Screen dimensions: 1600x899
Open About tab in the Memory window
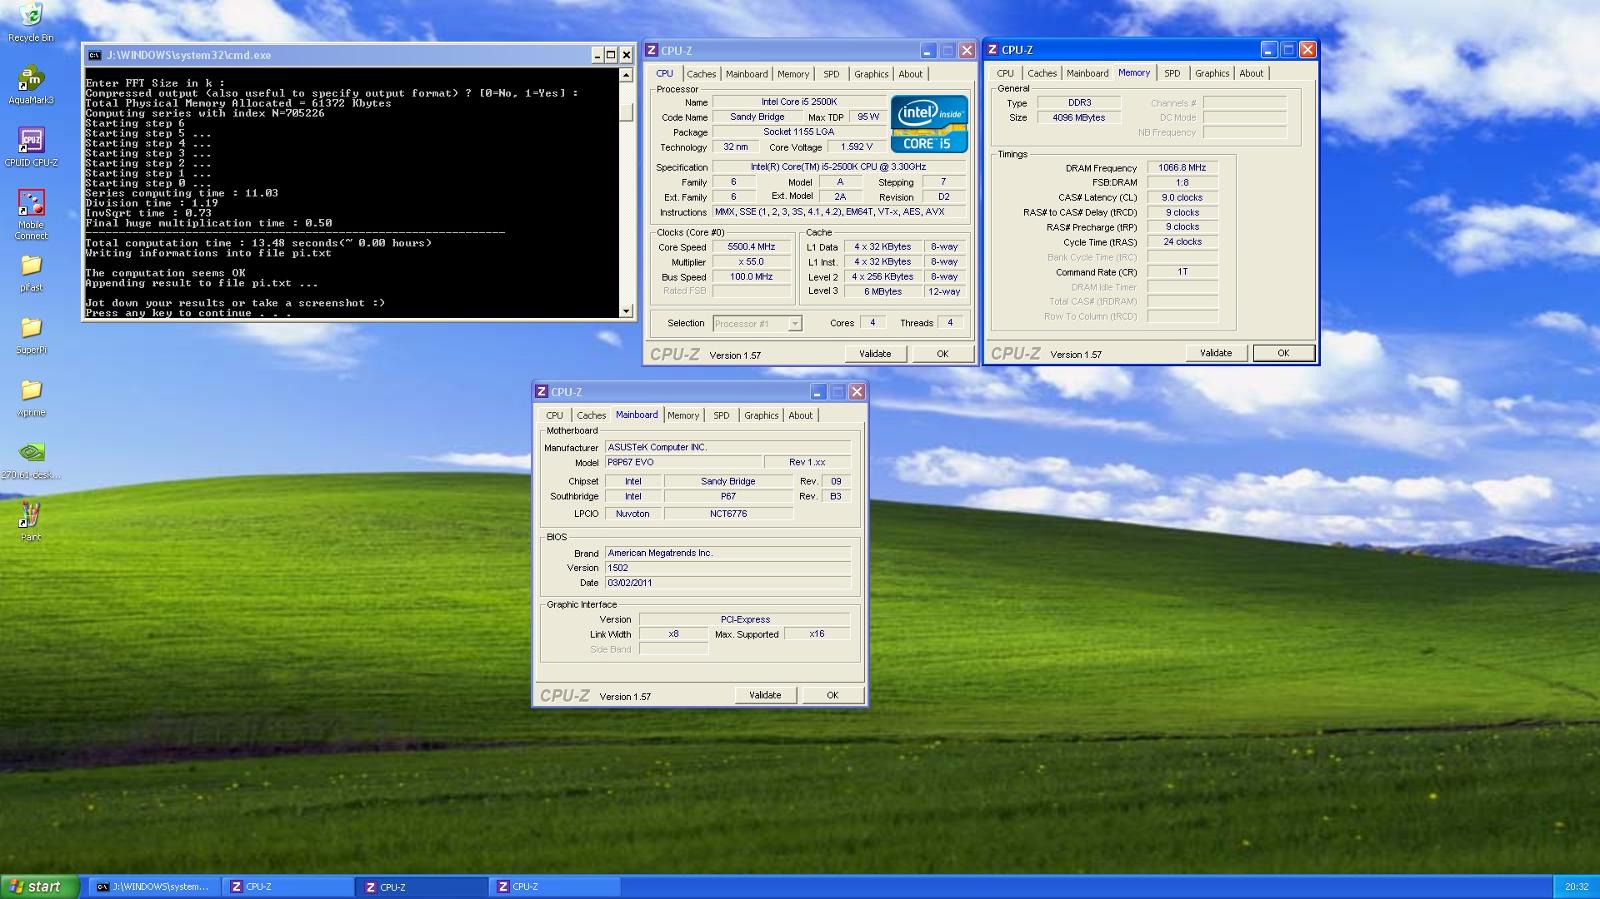[1251, 73]
